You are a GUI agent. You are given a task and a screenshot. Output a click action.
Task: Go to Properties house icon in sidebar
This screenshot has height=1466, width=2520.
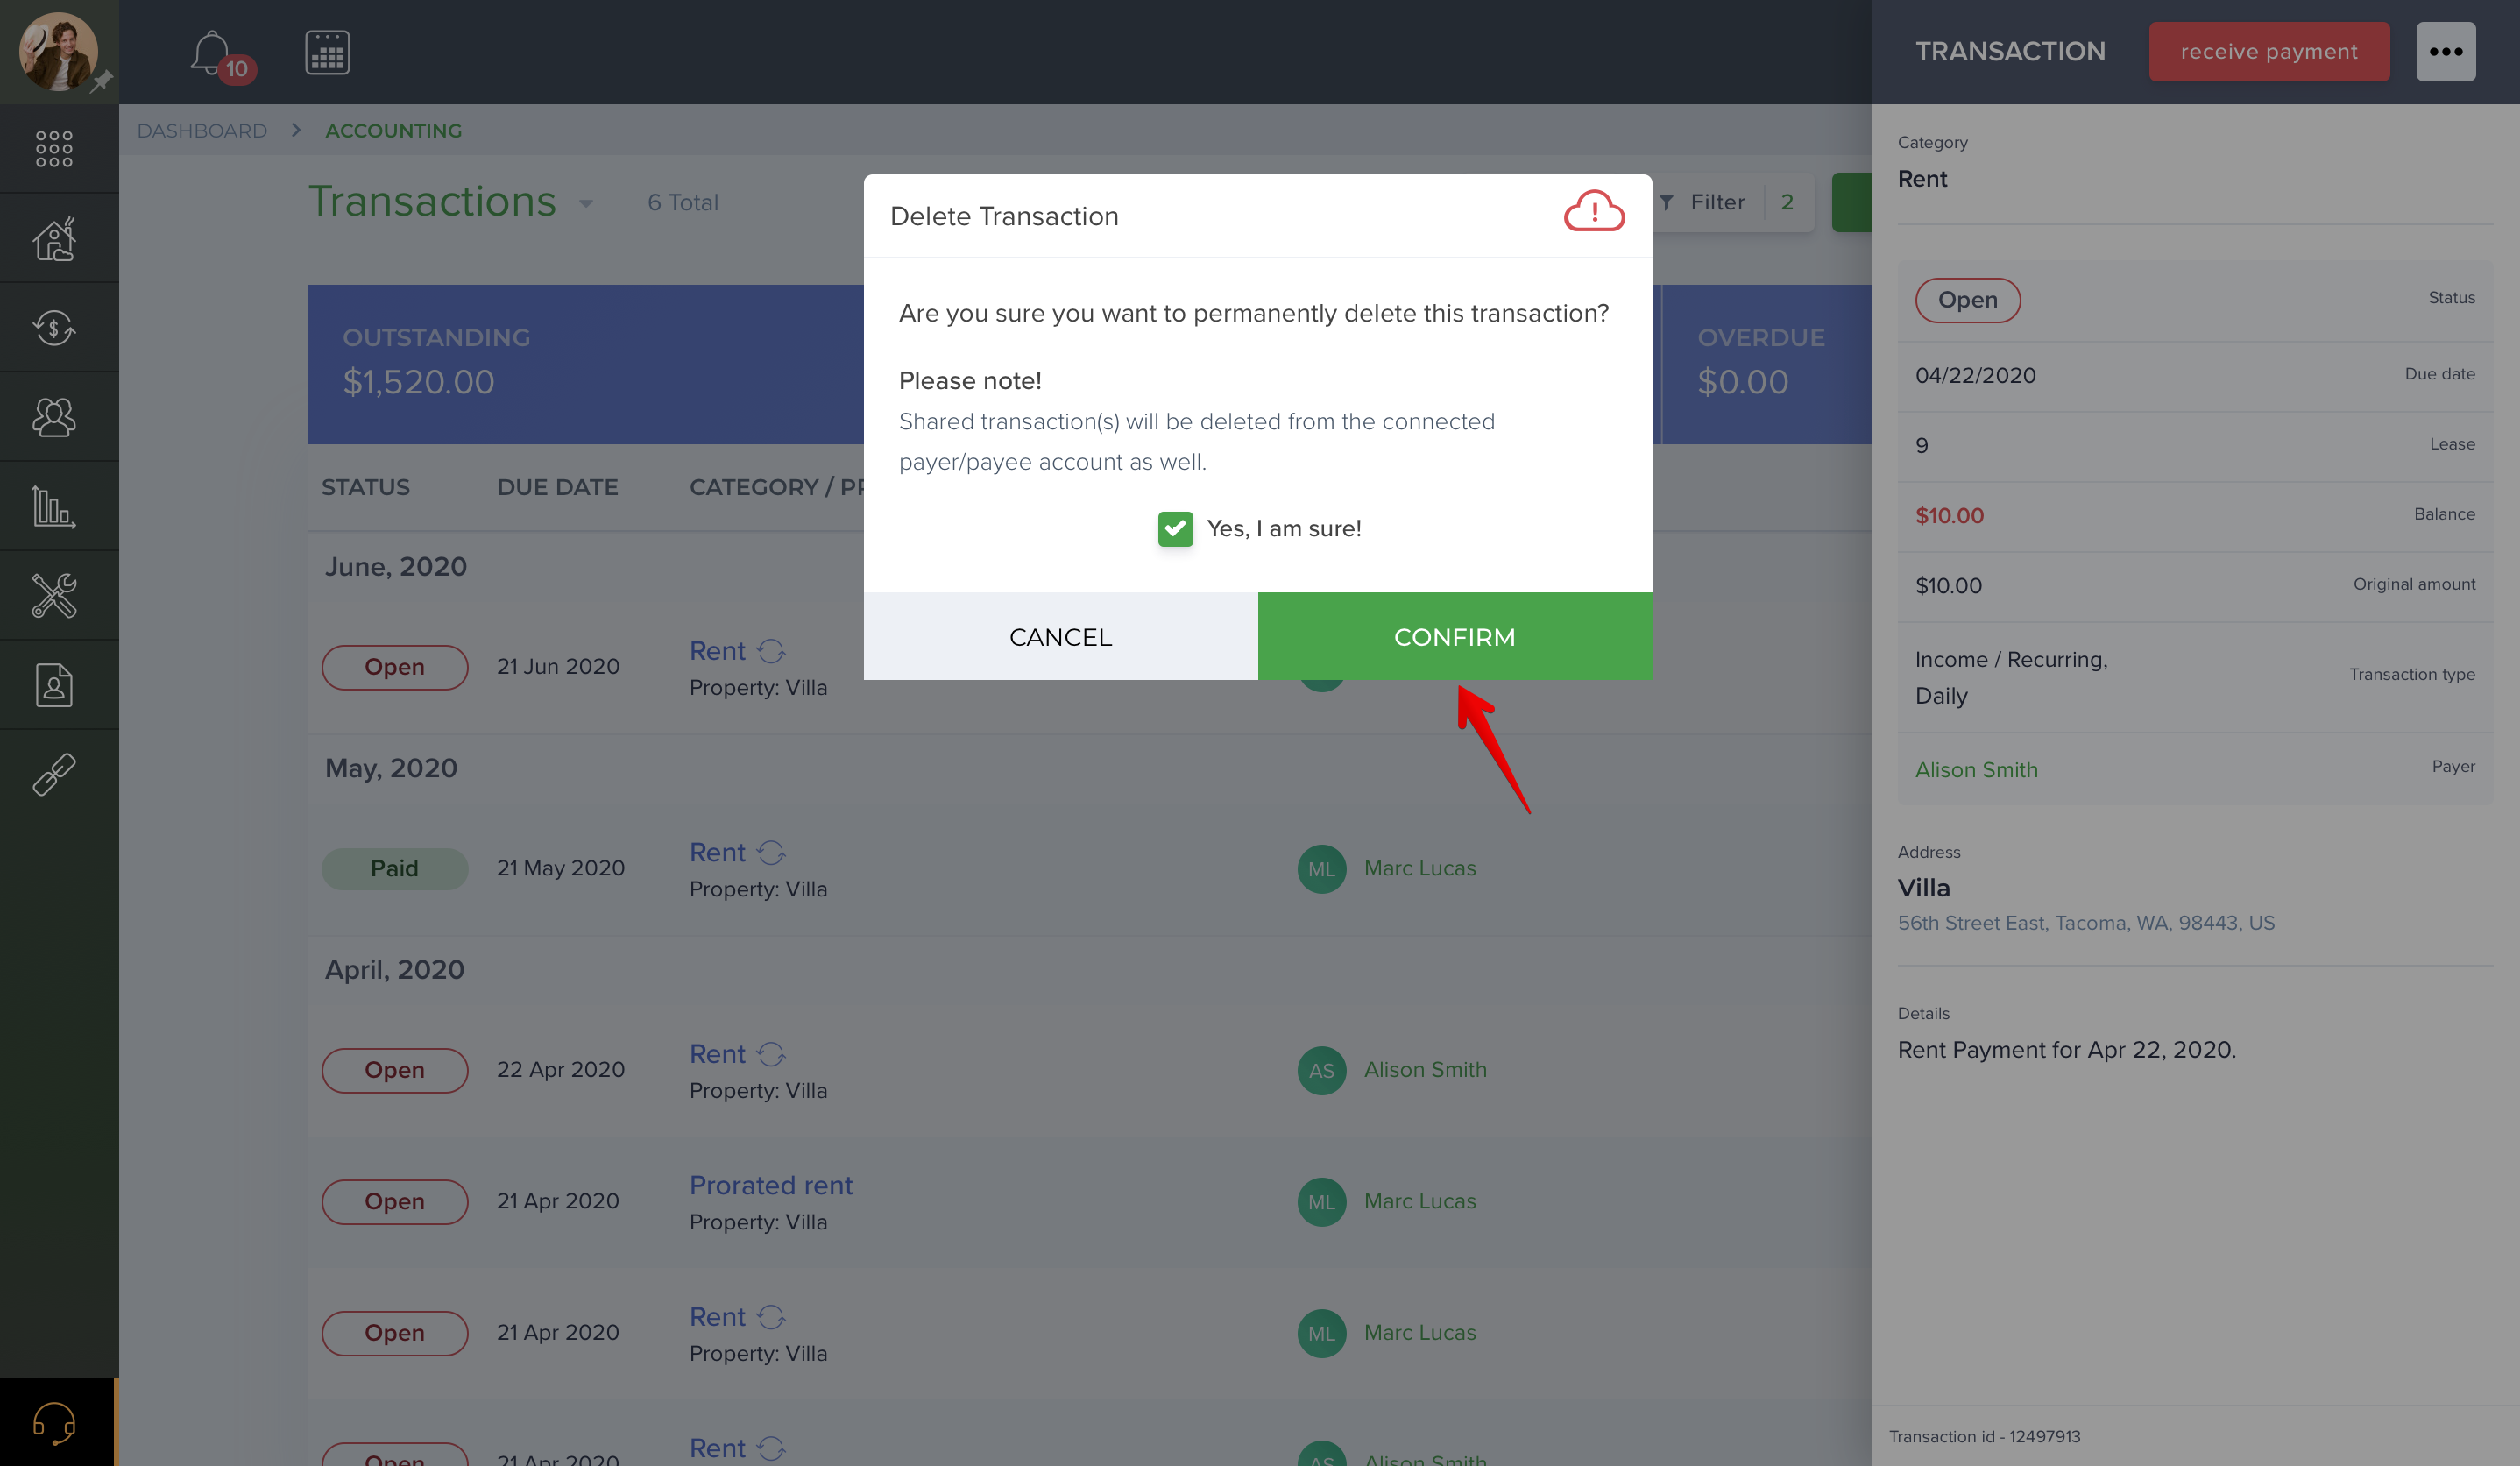click(54, 238)
